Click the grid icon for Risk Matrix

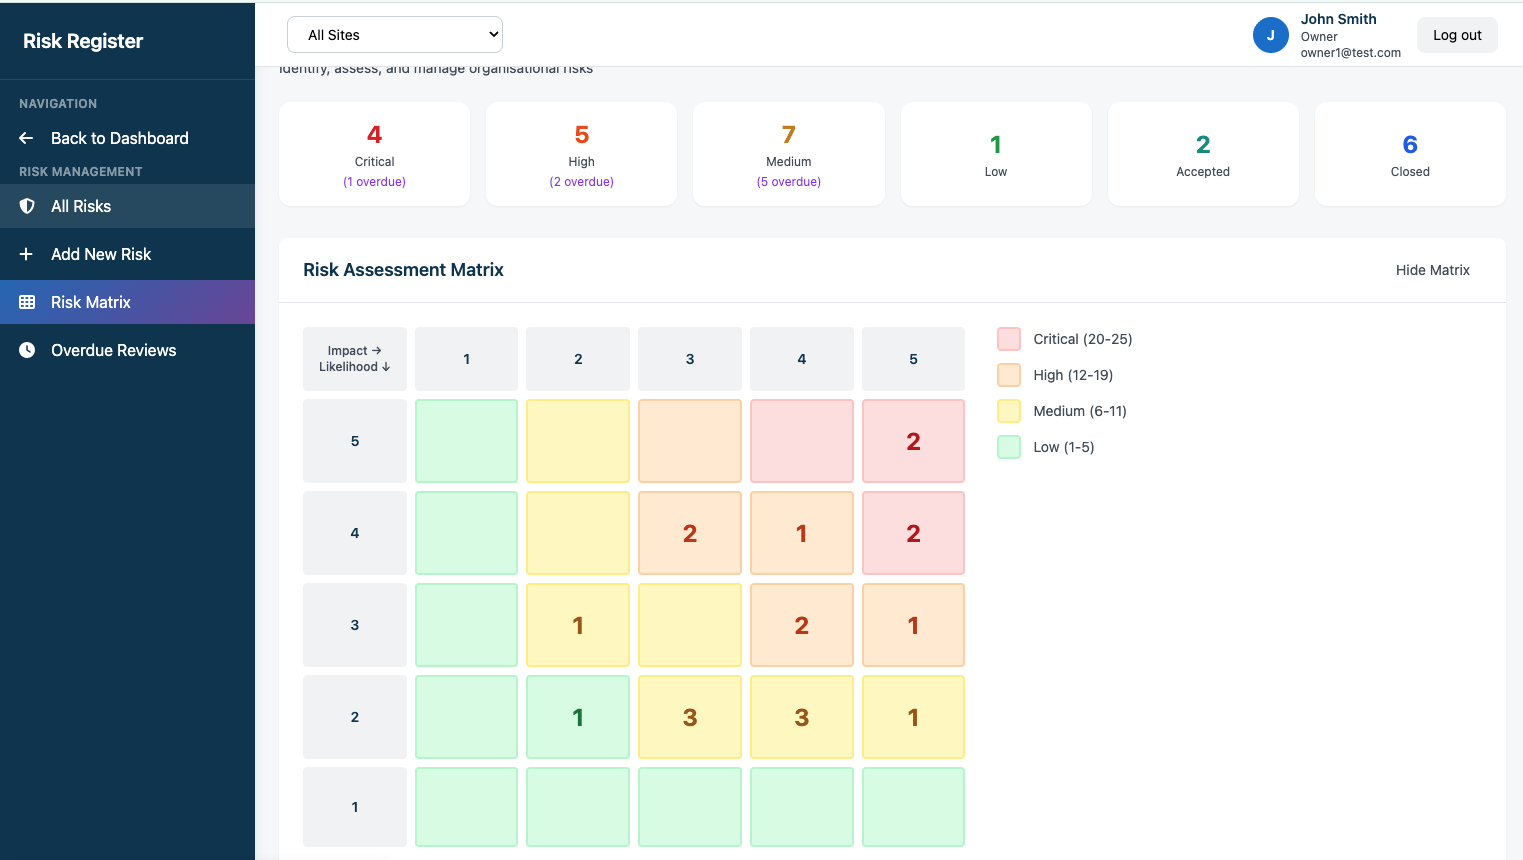27,302
